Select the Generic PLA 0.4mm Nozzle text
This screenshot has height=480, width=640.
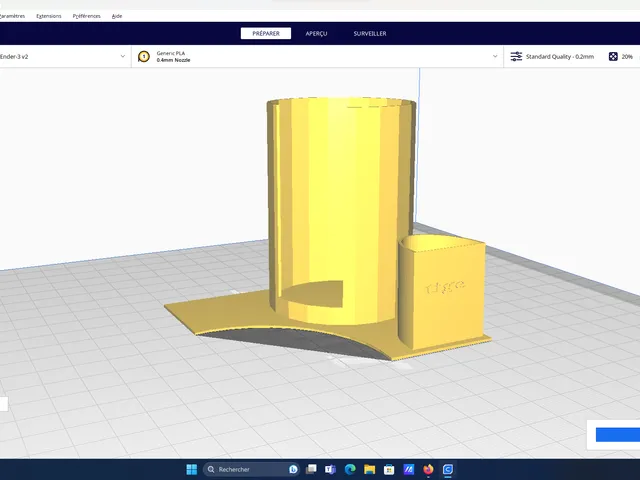173,56
